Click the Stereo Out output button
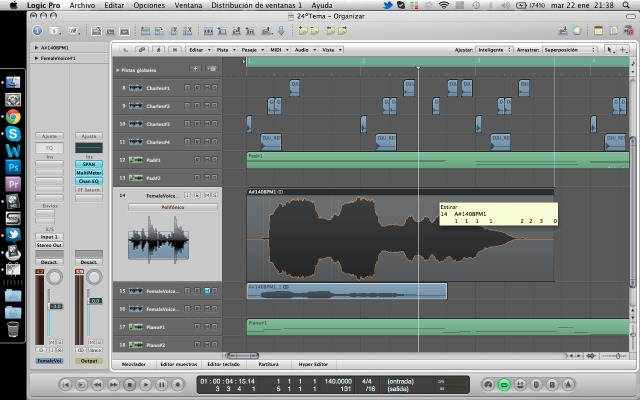Image resolution: width=640 pixels, height=400 pixels. (48, 243)
